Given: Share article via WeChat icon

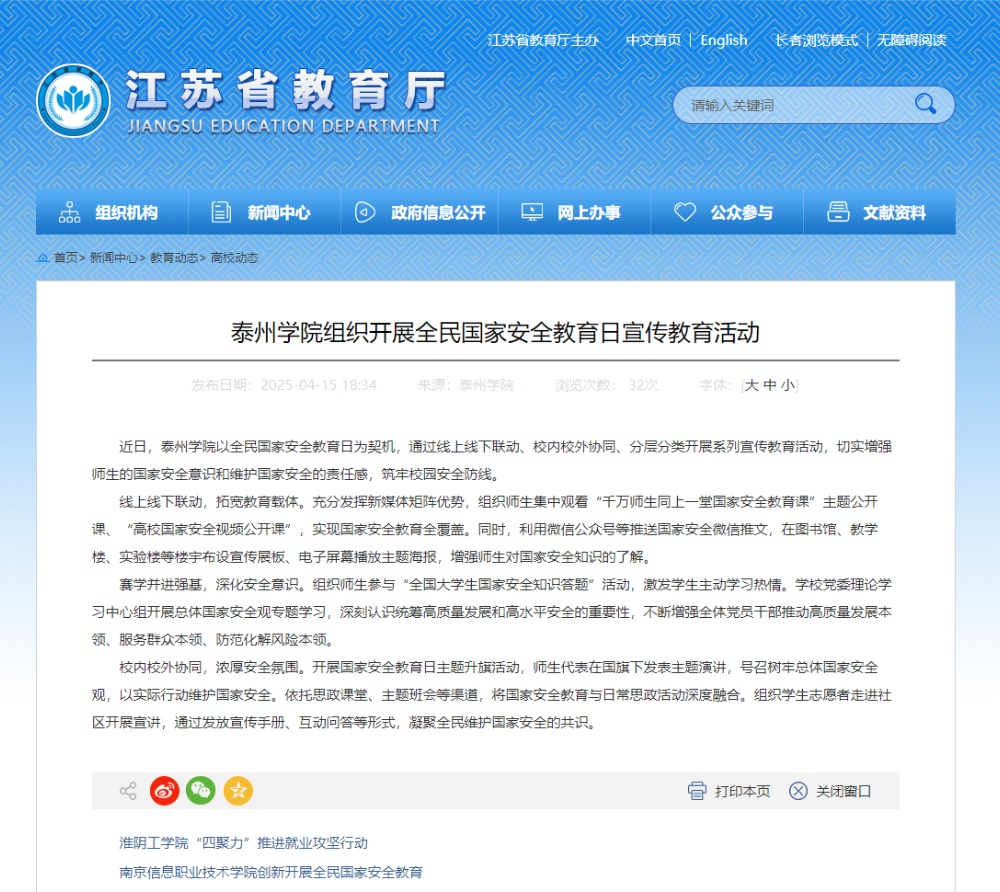Looking at the screenshot, I should click(x=201, y=791).
